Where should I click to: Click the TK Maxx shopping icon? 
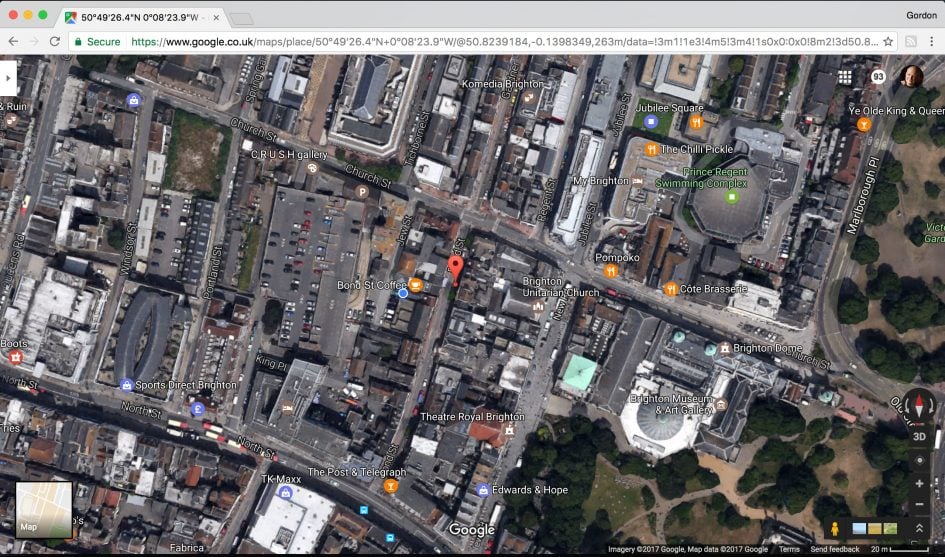[x=286, y=492]
